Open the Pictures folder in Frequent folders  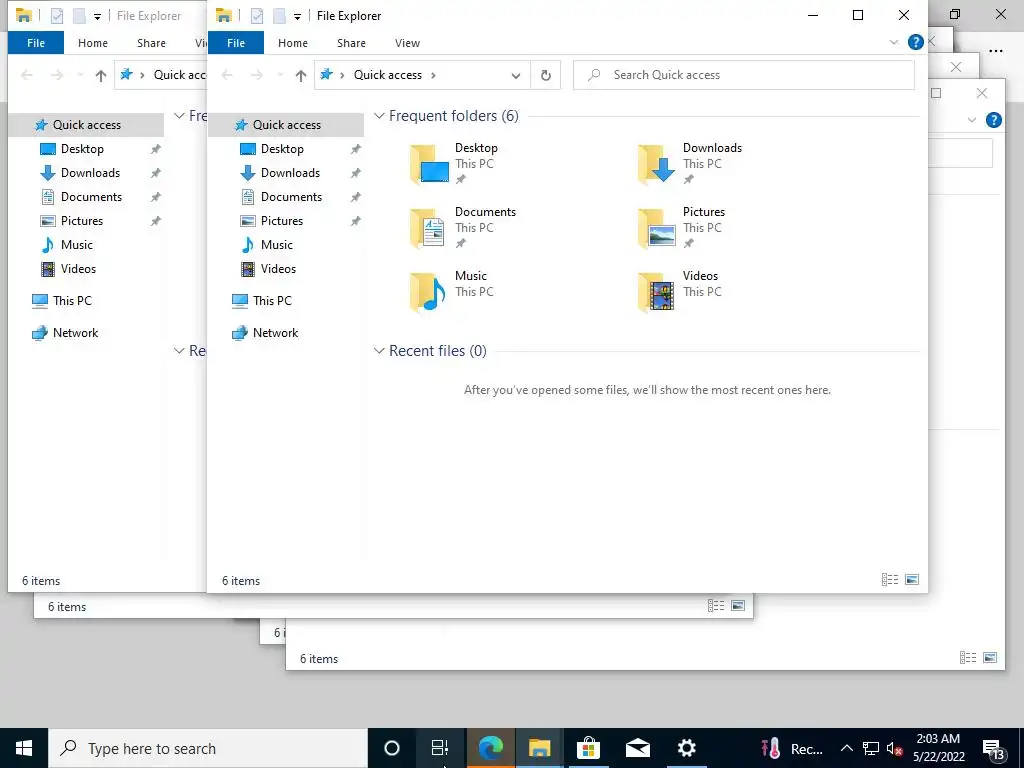682,228
